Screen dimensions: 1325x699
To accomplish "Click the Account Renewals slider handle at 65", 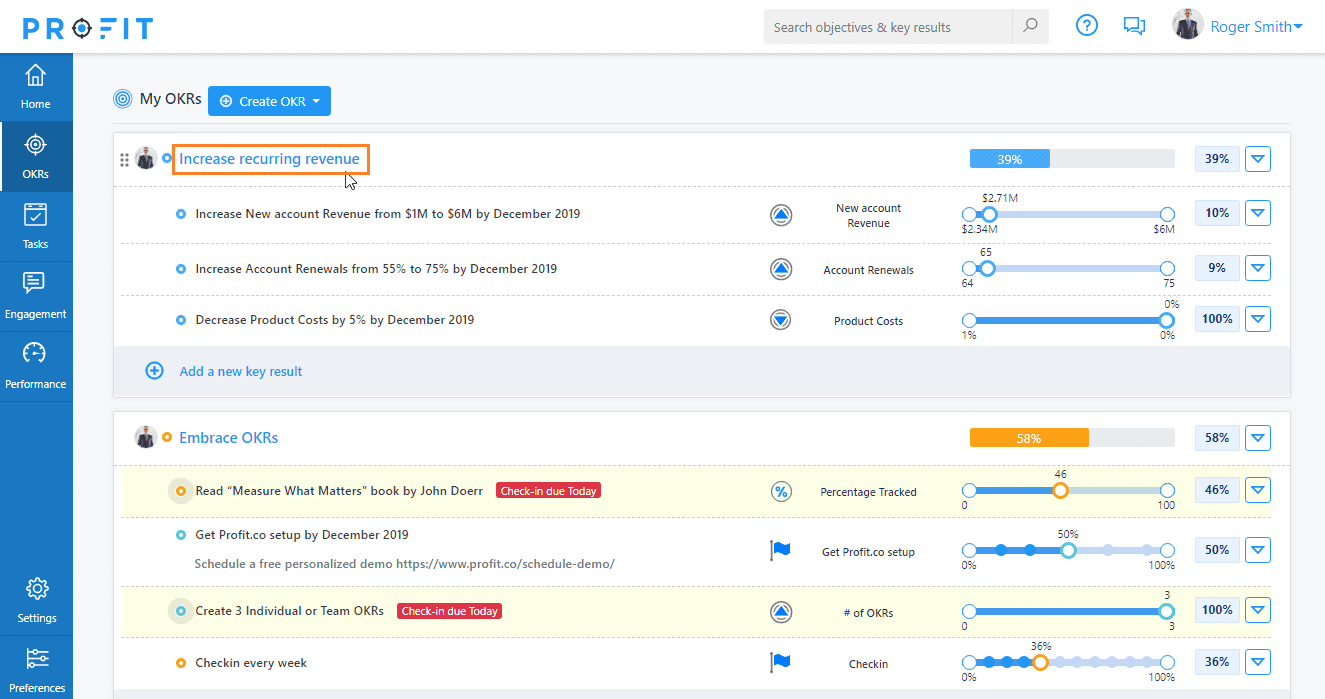I will (x=987, y=268).
